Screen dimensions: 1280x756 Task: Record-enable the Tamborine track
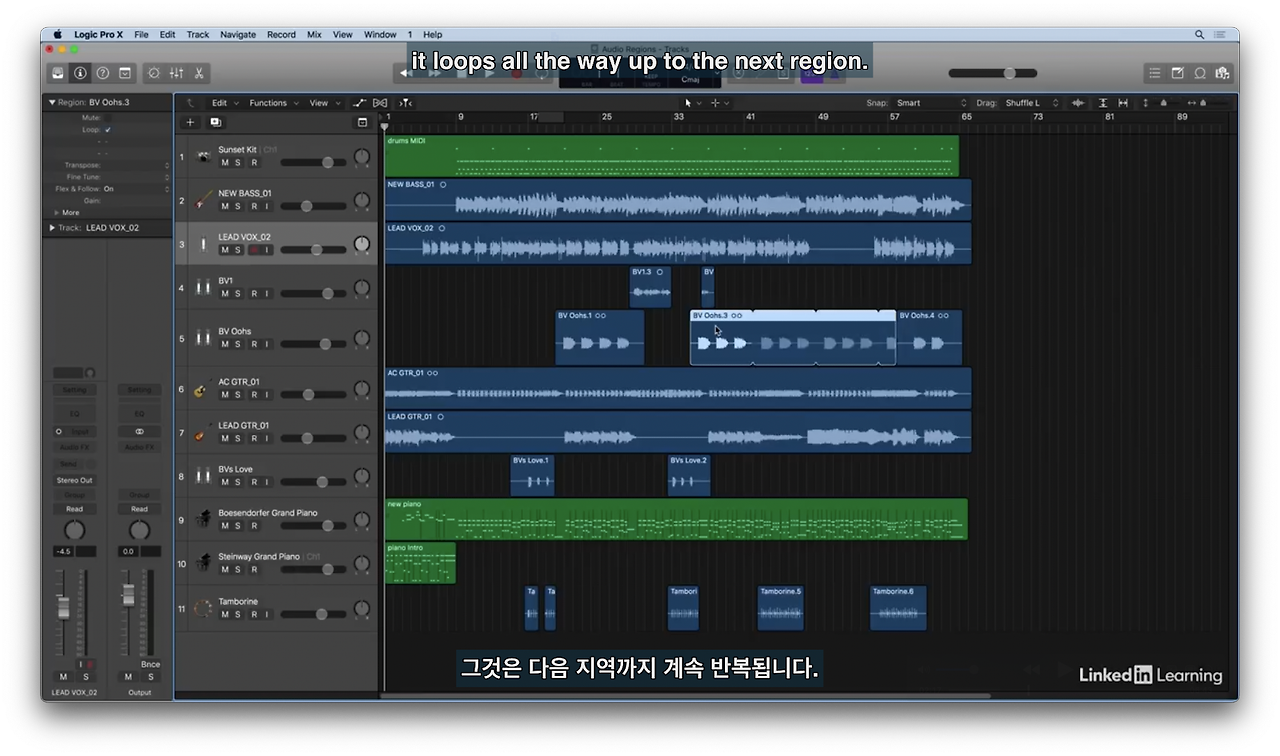(x=253, y=614)
